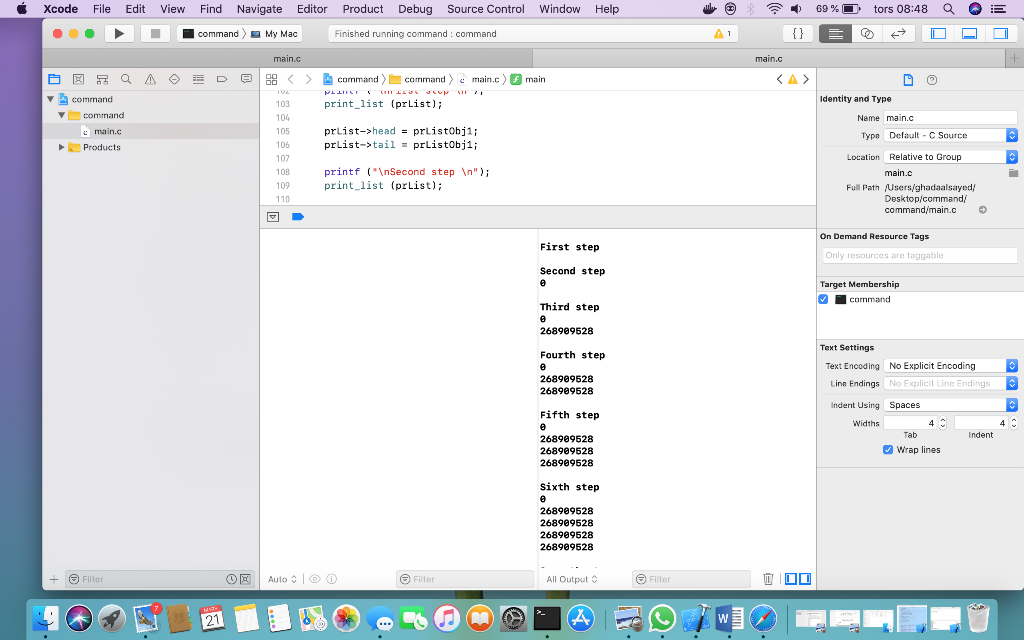Open the Report navigator speech-bubble icon
Image resolution: width=1024 pixels, height=640 pixels.
pos(246,78)
